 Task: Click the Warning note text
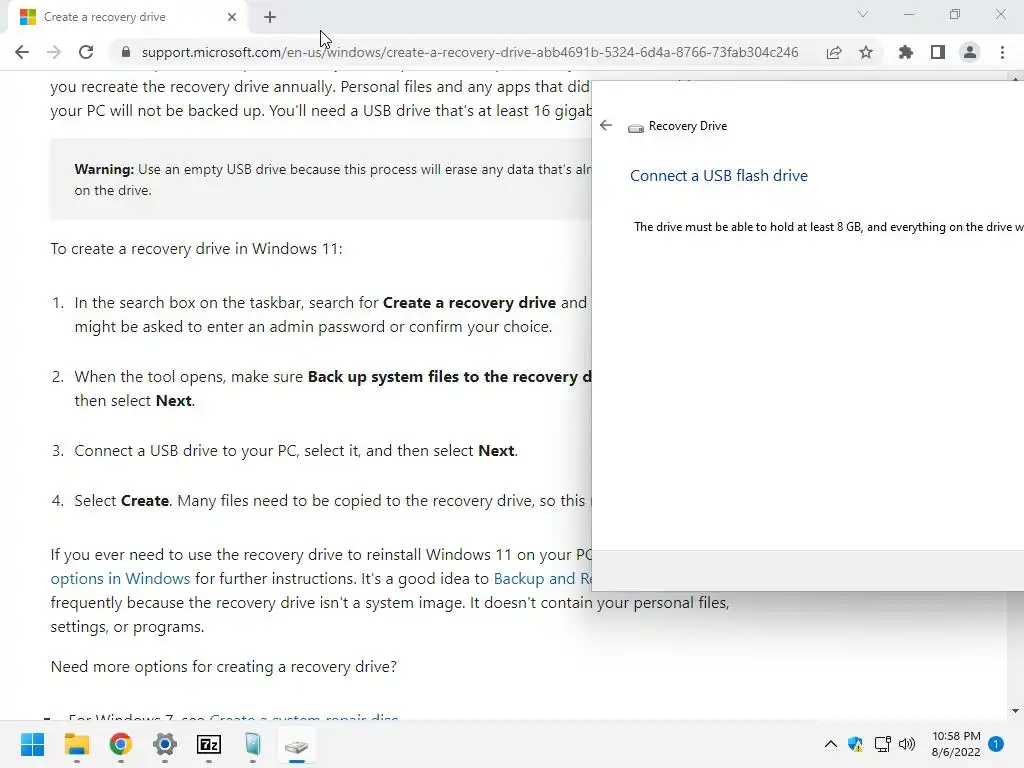[x=333, y=180]
